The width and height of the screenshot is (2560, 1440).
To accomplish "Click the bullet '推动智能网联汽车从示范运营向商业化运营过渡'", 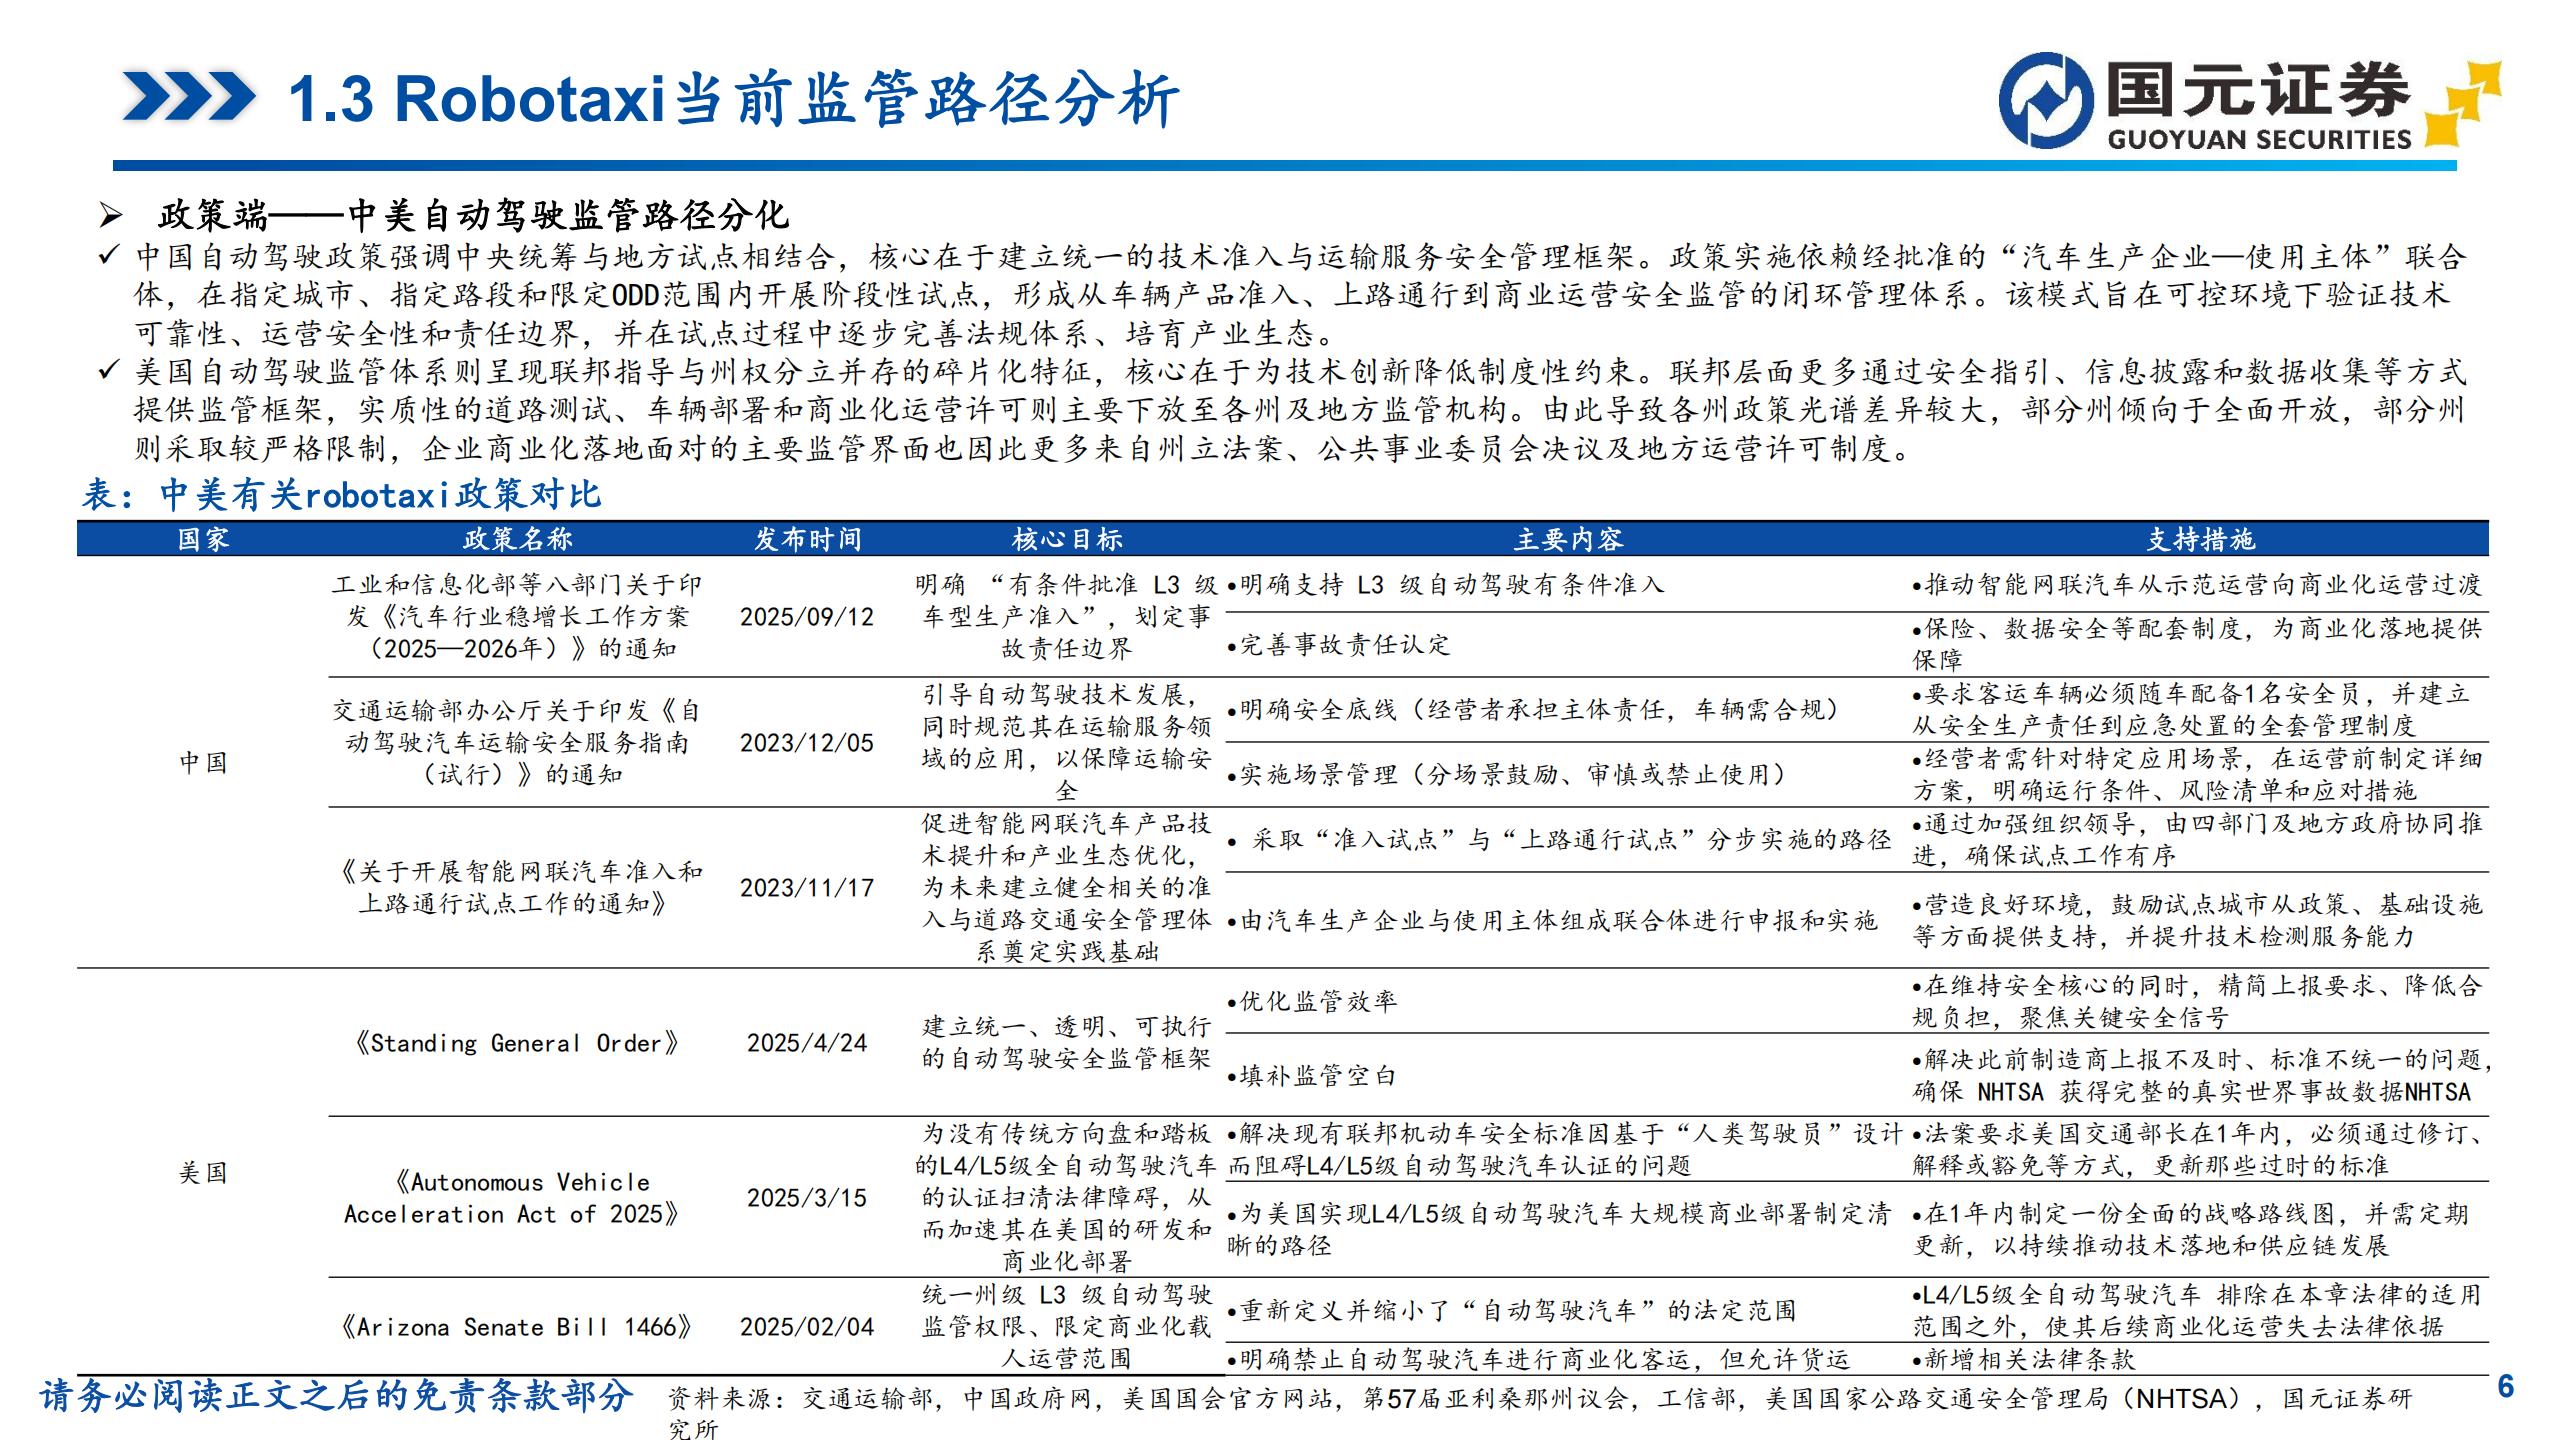I will click(x=2197, y=585).
